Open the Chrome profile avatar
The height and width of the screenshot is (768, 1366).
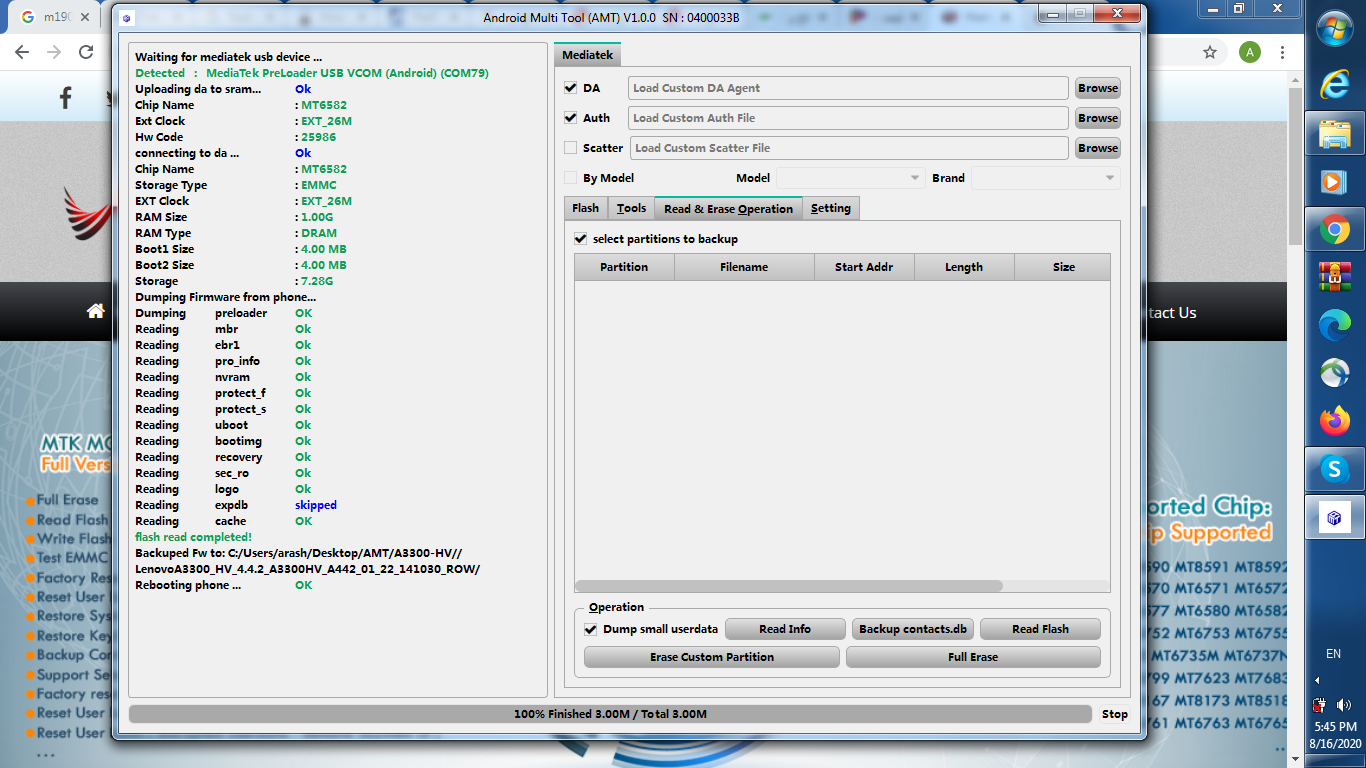point(1249,52)
